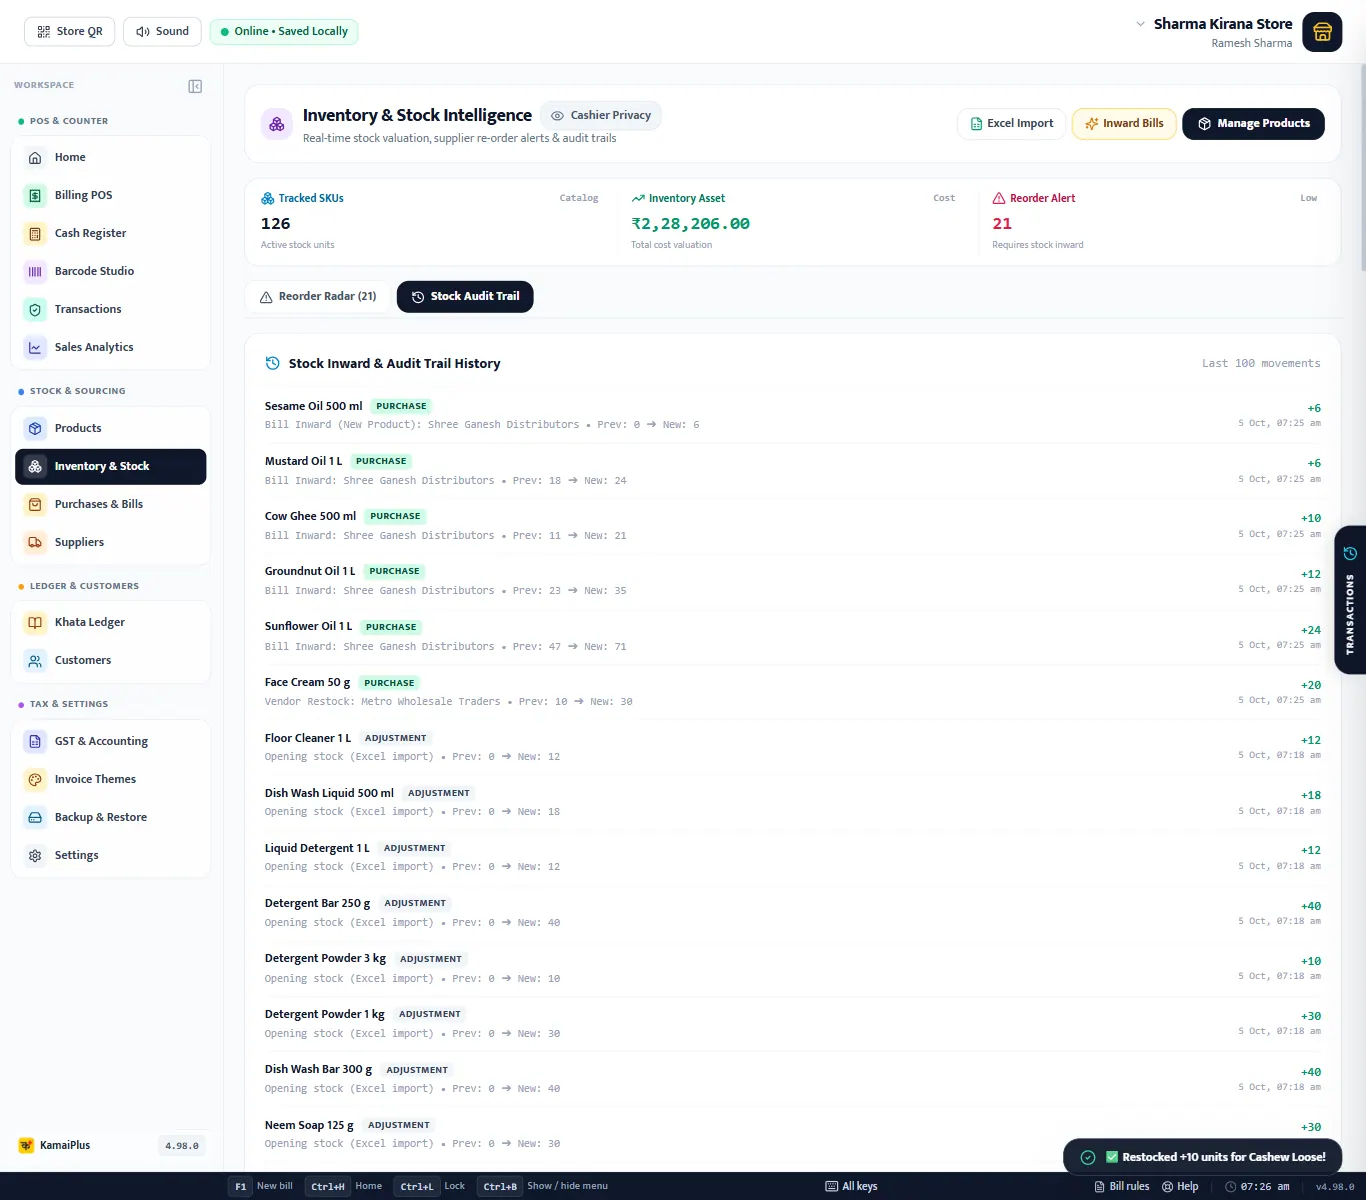Image resolution: width=1366 pixels, height=1200 pixels.
Task: Click the Customers people icon
Action: pos(35,660)
